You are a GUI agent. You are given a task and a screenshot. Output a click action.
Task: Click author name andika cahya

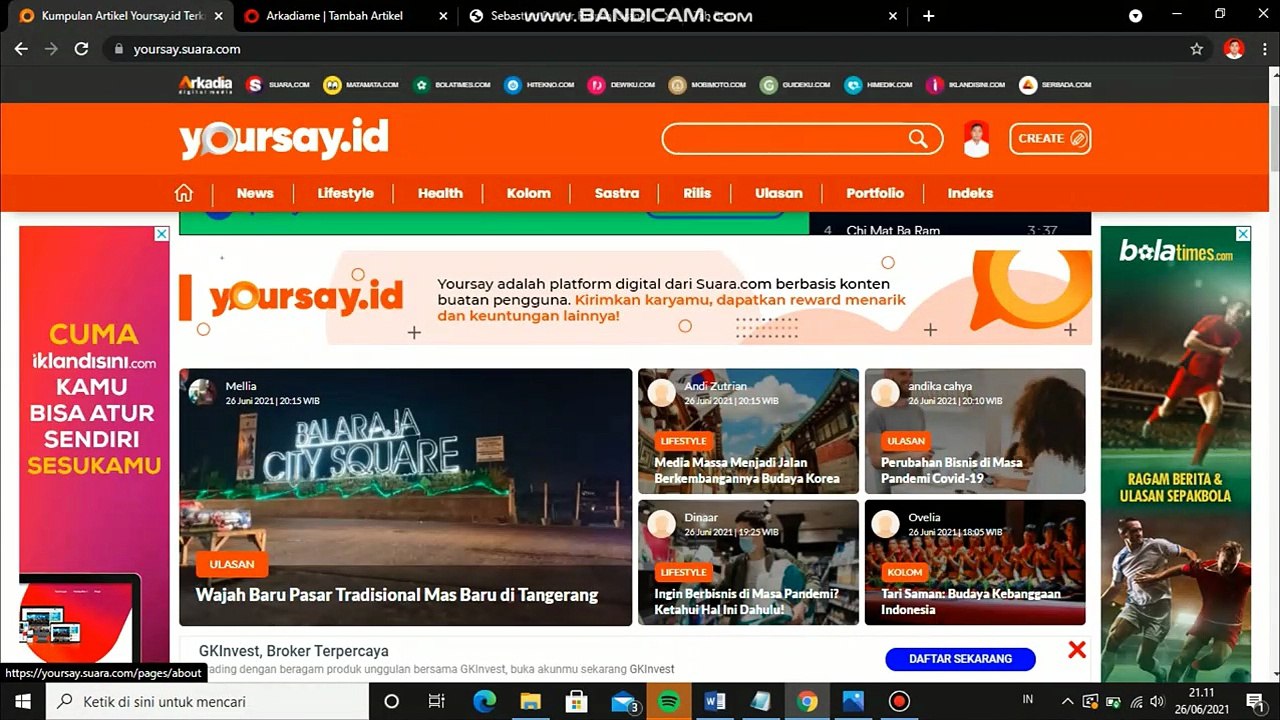pyautogui.click(x=940, y=386)
